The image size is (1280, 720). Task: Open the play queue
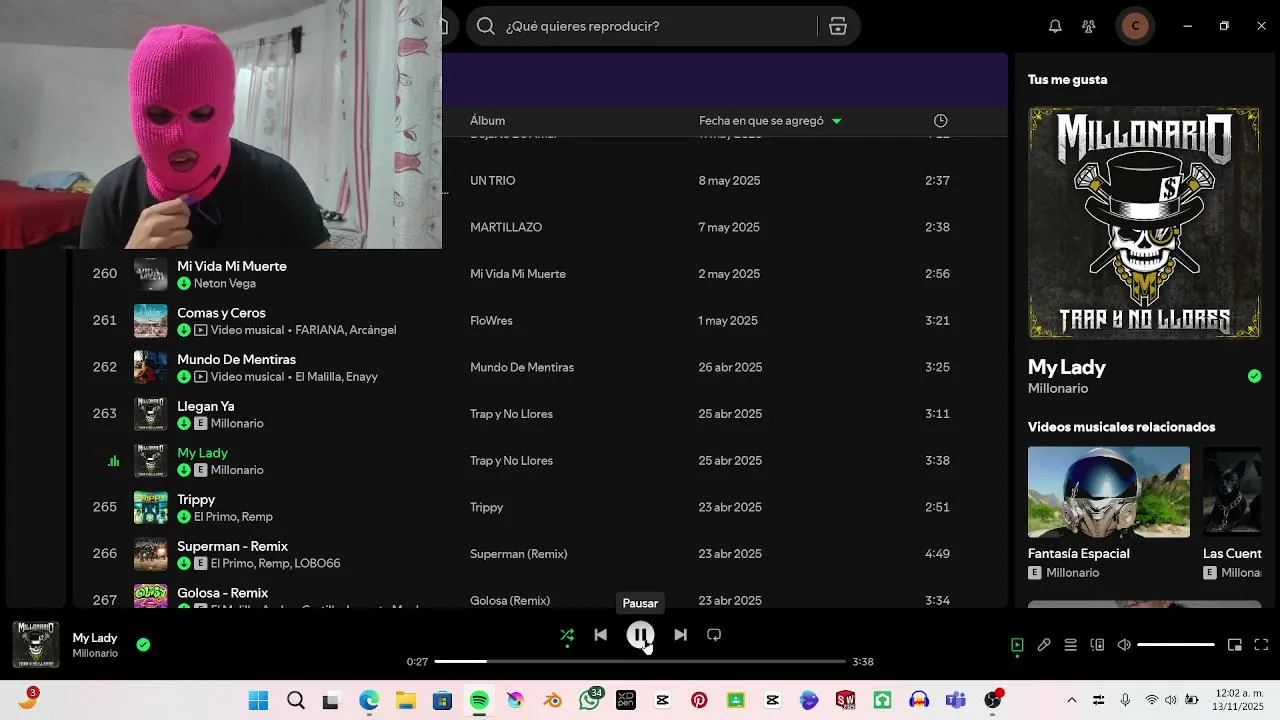coord(1070,645)
